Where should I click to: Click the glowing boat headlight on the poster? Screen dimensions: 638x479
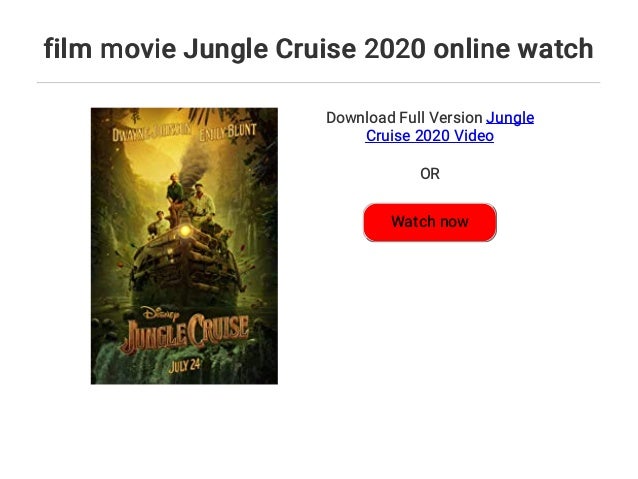point(185,230)
